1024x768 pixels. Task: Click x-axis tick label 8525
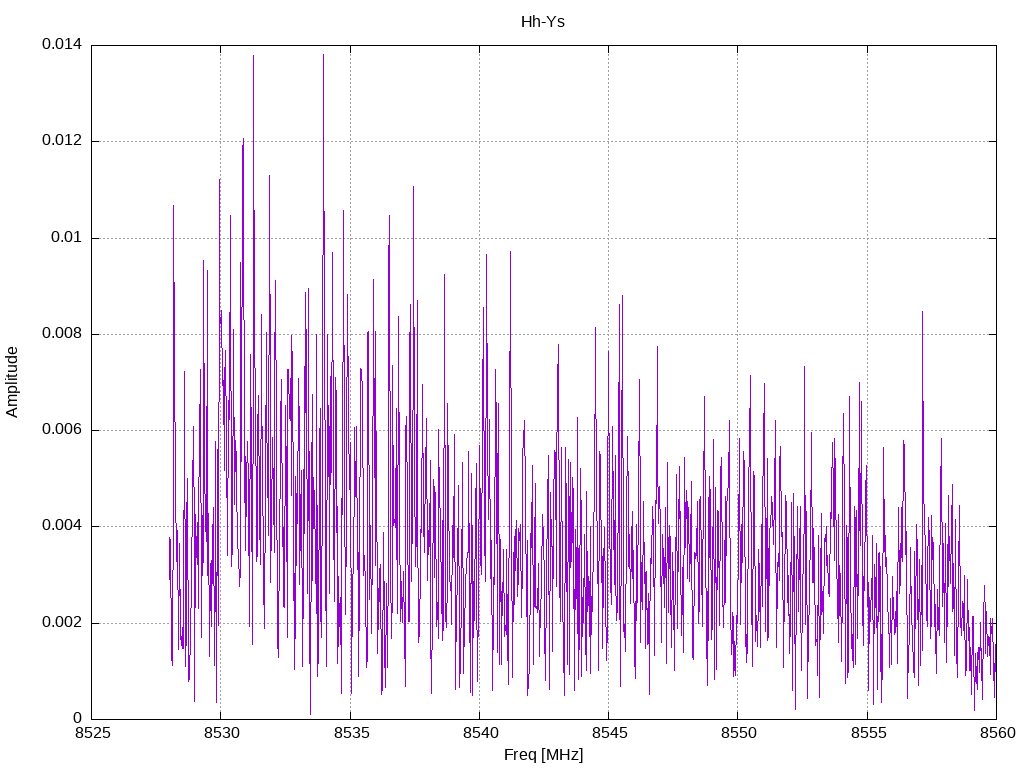coord(93,733)
